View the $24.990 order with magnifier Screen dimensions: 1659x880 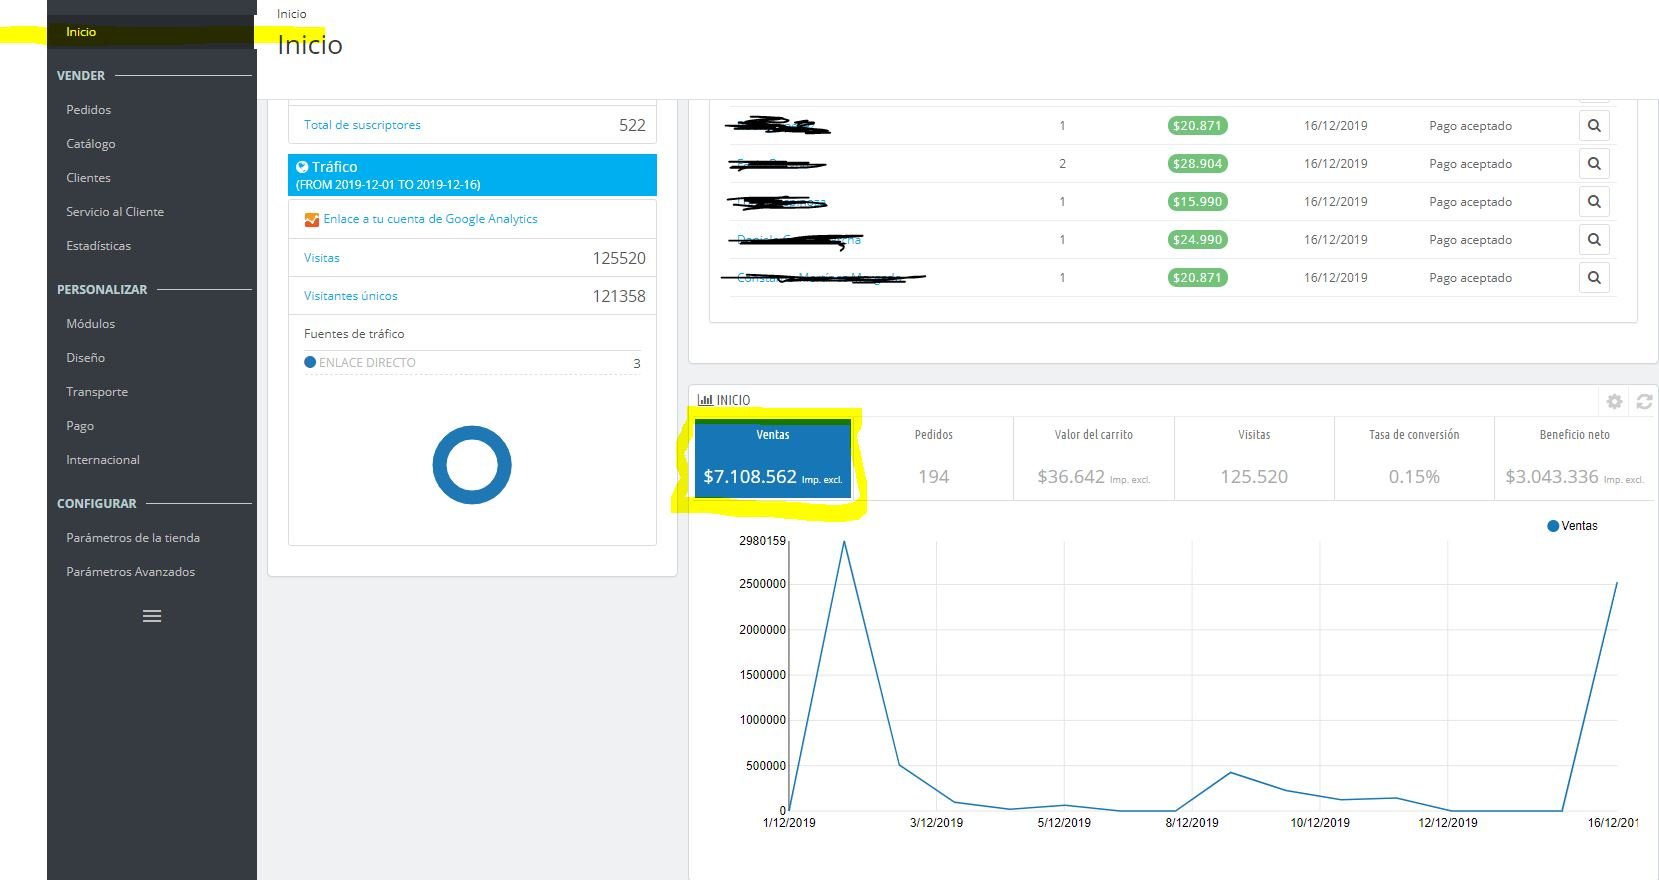tap(1594, 240)
